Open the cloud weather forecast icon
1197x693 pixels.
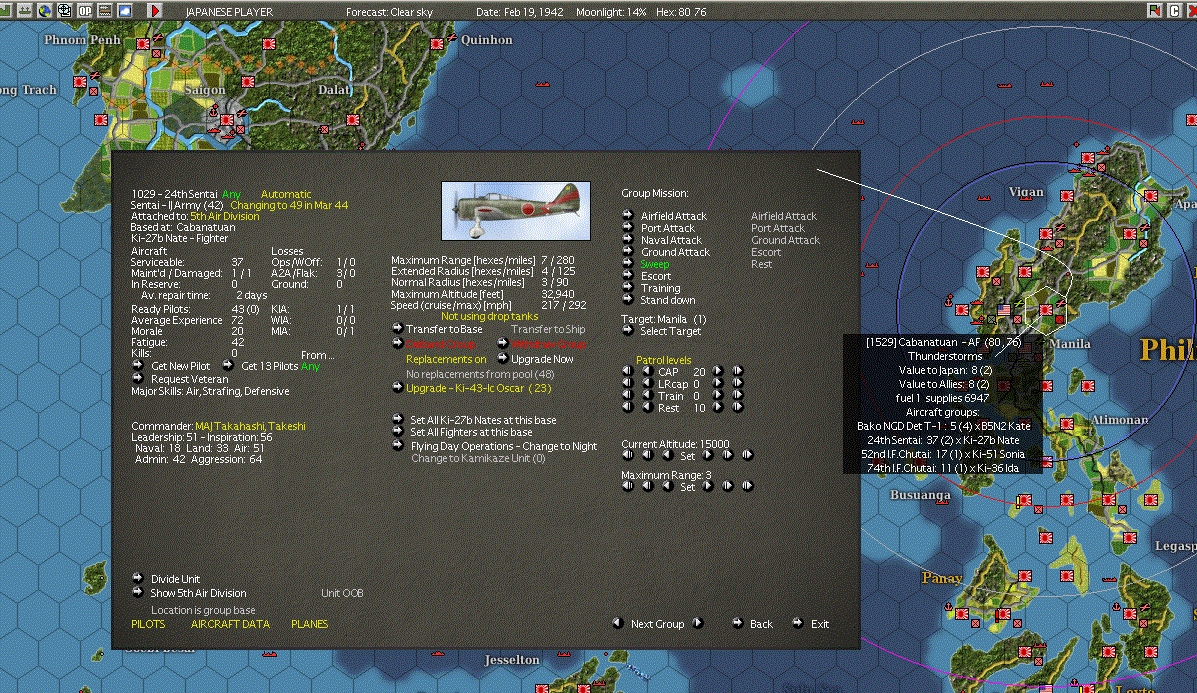(124, 10)
